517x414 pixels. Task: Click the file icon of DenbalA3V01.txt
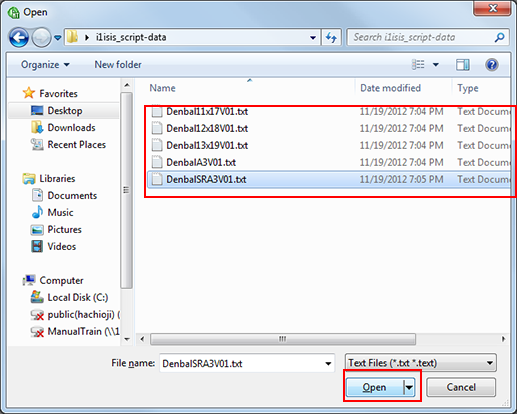[157, 163]
